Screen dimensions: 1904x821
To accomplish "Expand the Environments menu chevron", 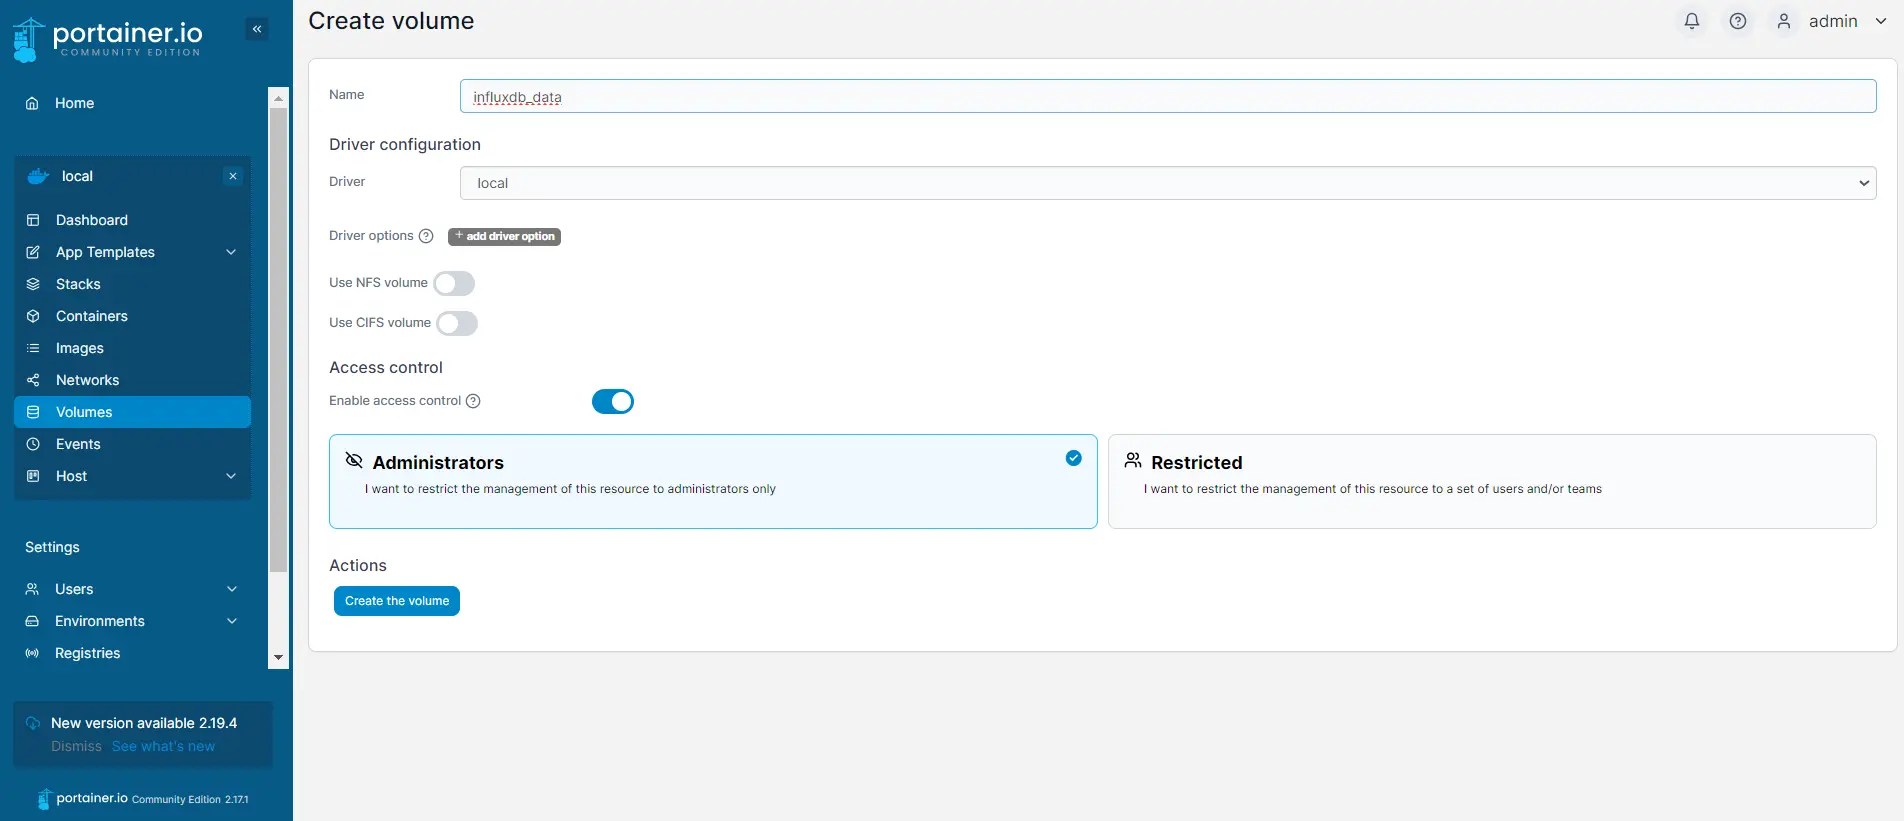I will 232,621.
